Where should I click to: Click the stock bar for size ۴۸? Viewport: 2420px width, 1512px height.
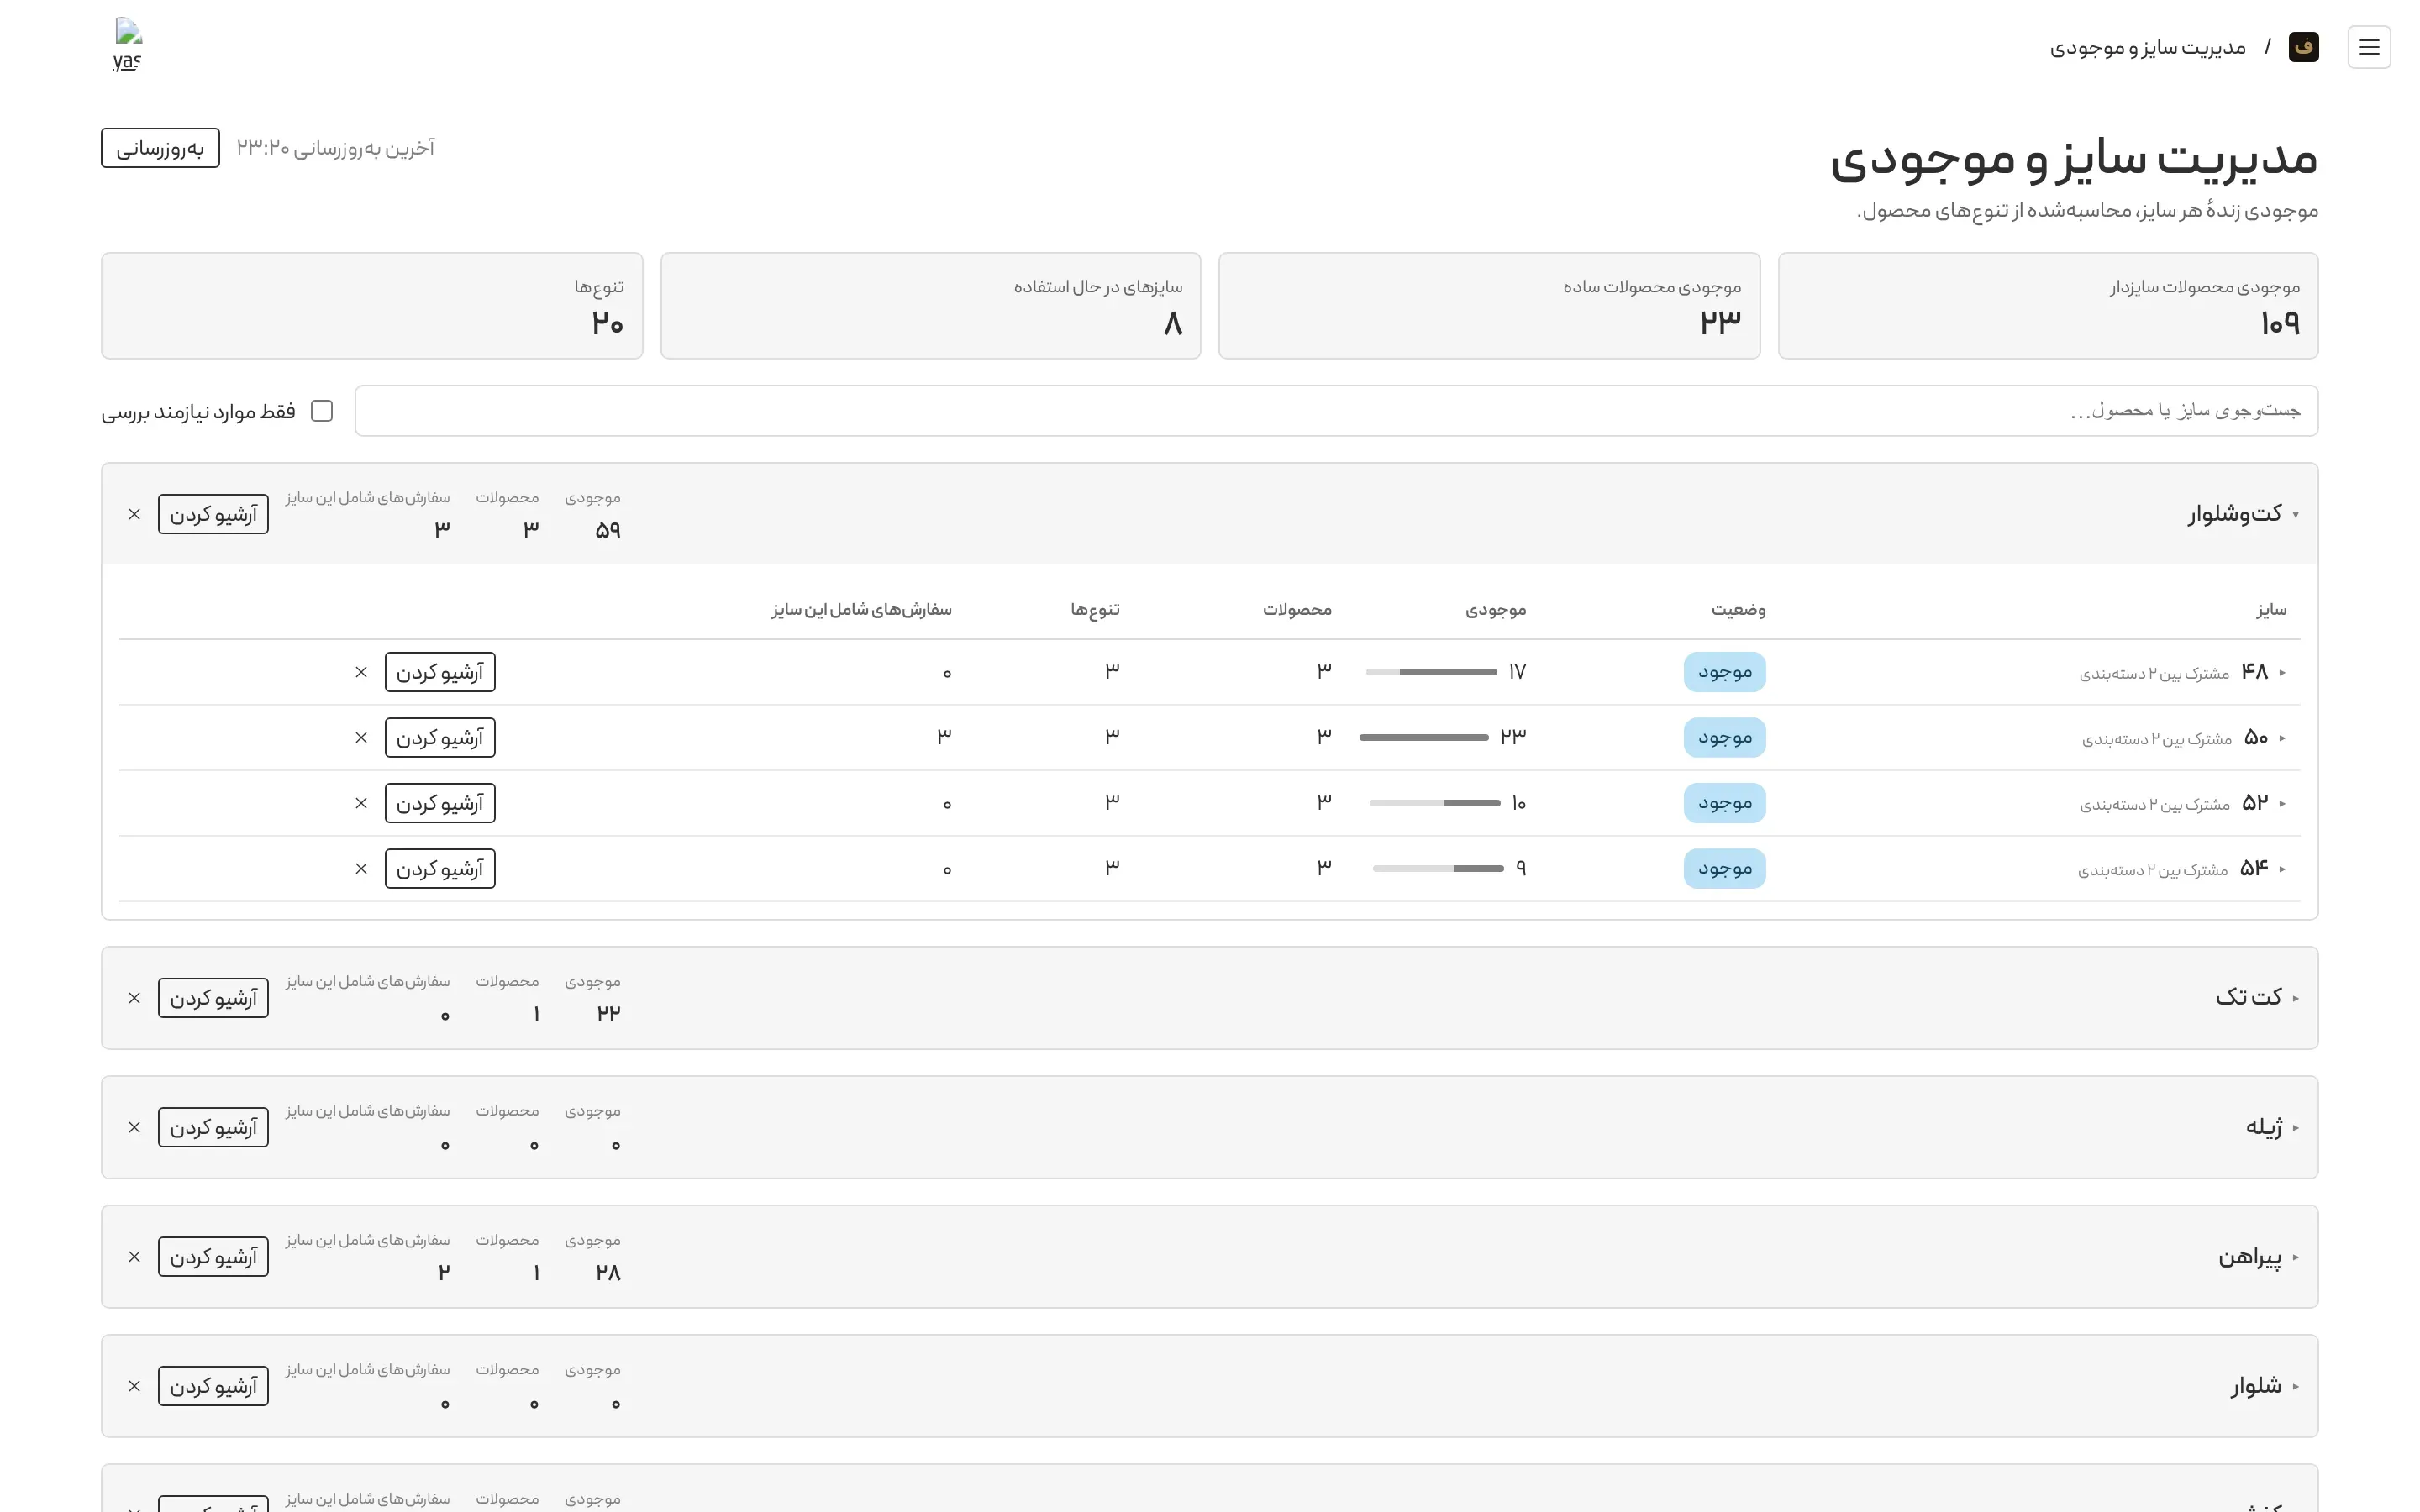click(1431, 672)
